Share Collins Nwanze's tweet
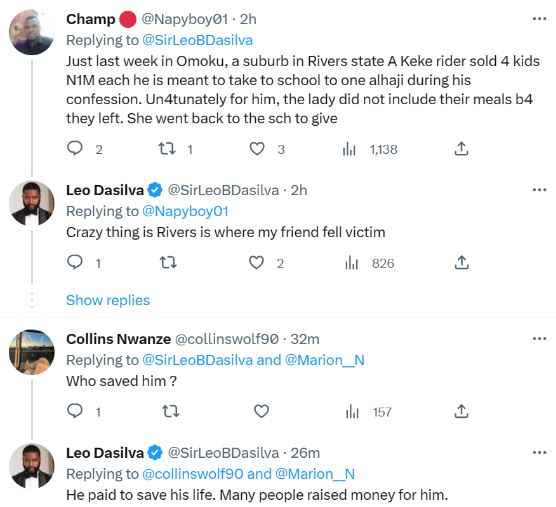Image resolution: width=556 pixels, height=507 pixels. click(x=461, y=411)
